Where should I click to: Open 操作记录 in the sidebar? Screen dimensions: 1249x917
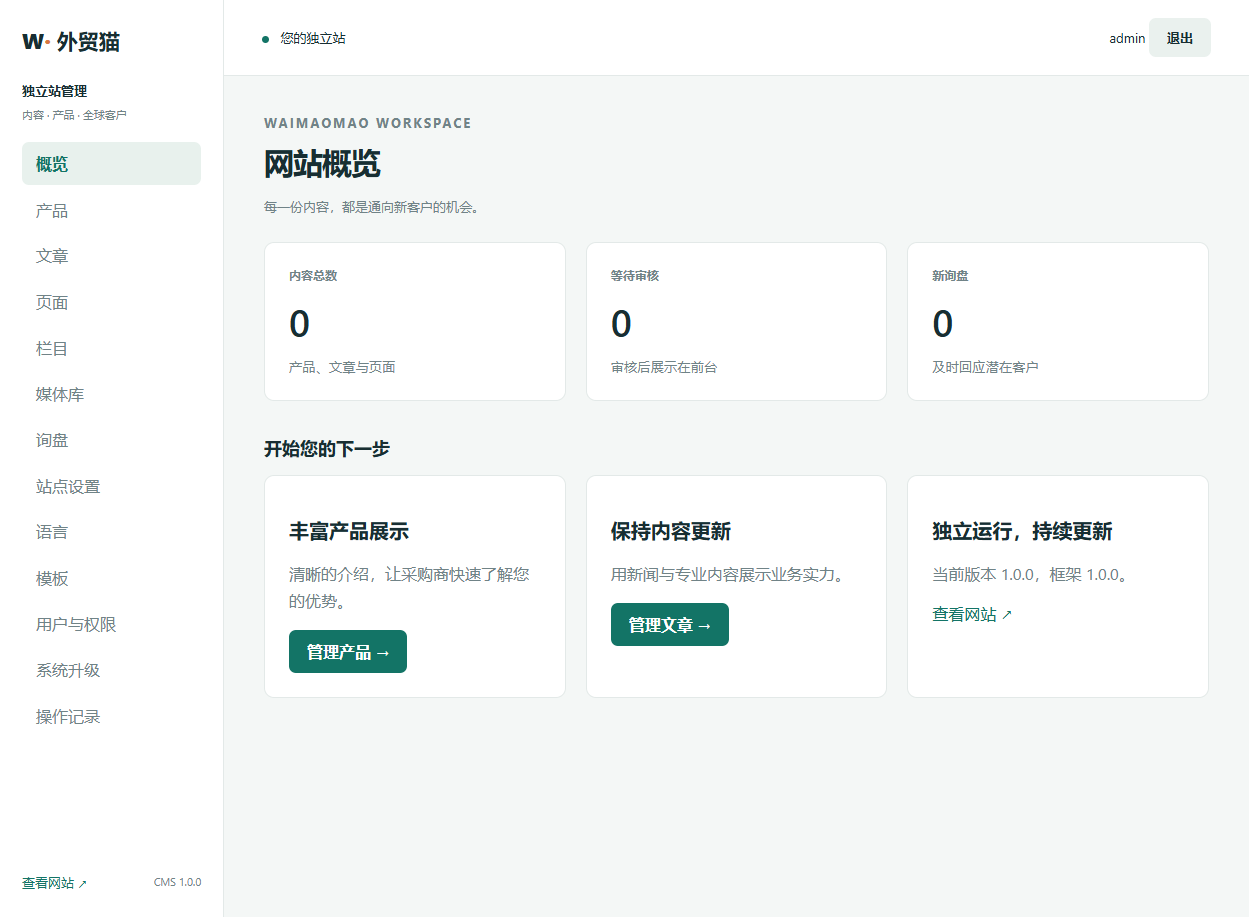[x=111, y=717]
